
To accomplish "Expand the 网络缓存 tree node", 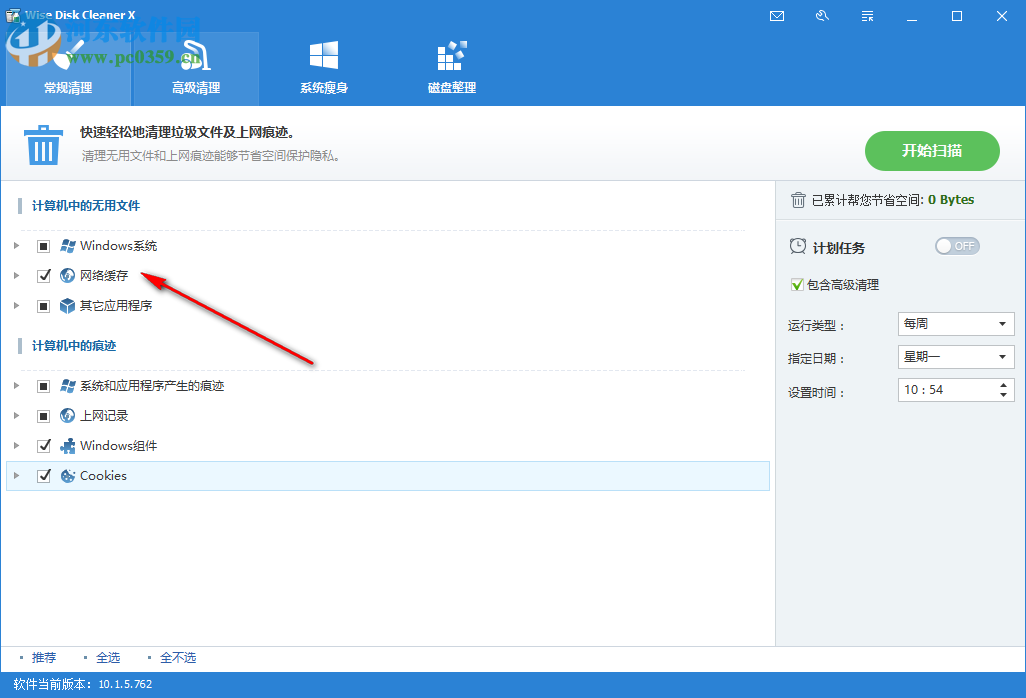I will (16, 275).
